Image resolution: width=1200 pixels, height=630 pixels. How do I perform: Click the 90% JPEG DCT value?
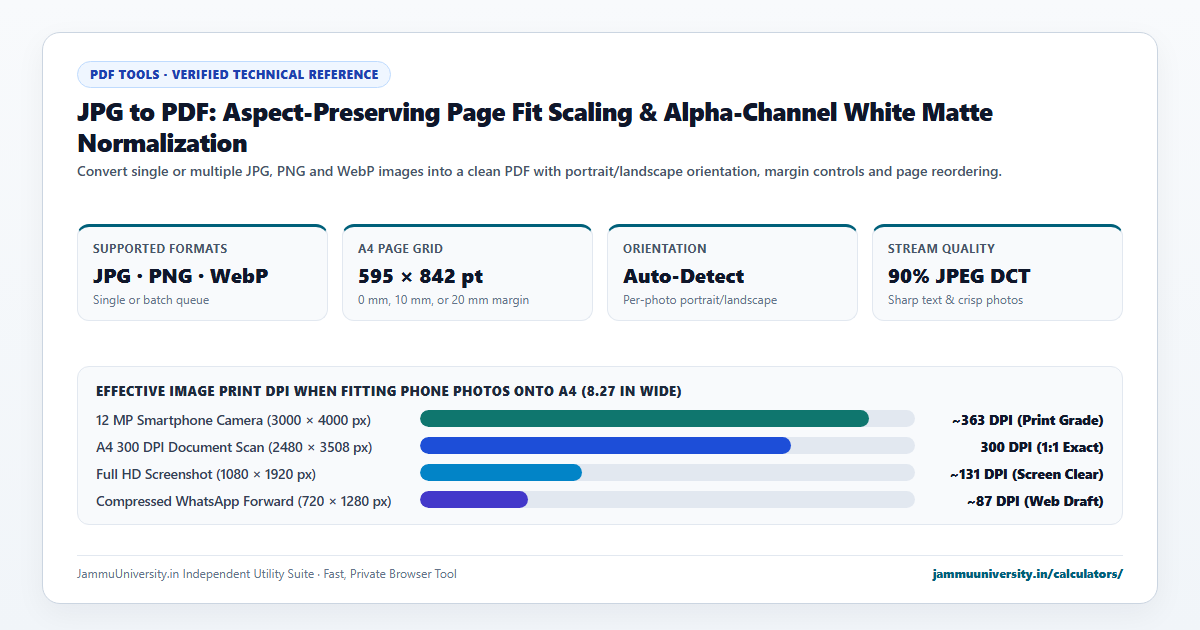pos(959,276)
